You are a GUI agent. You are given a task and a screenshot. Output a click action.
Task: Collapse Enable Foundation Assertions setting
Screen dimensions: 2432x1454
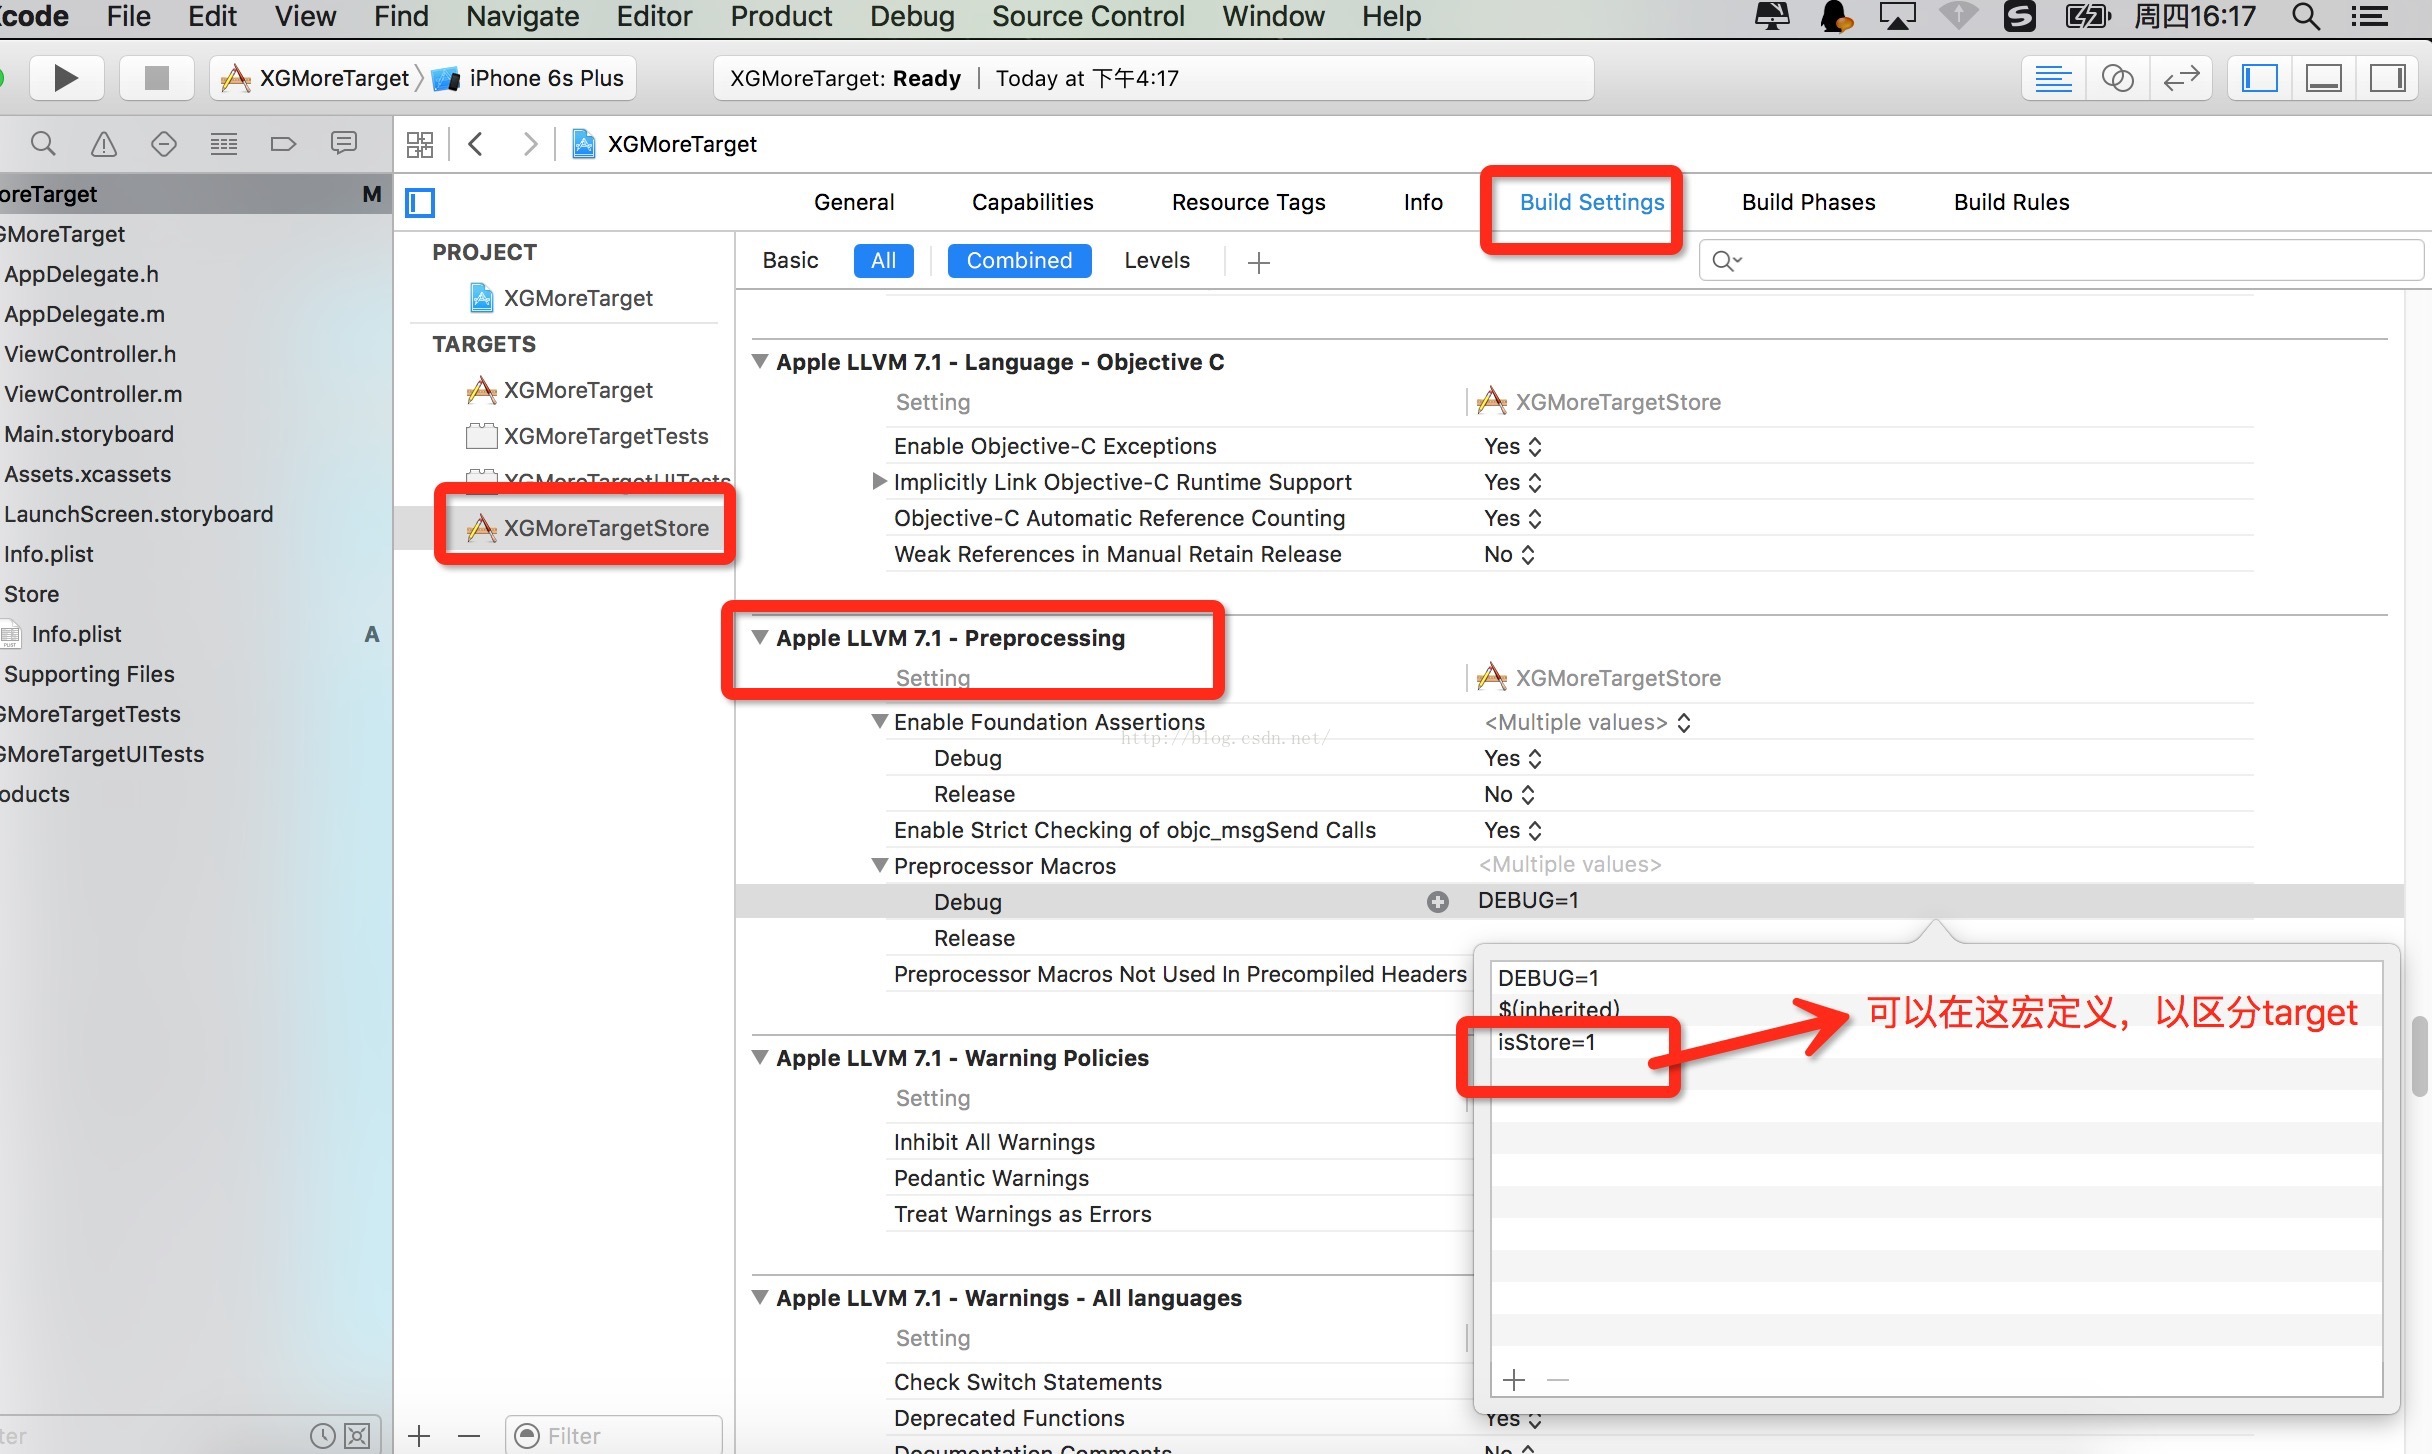(879, 721)
